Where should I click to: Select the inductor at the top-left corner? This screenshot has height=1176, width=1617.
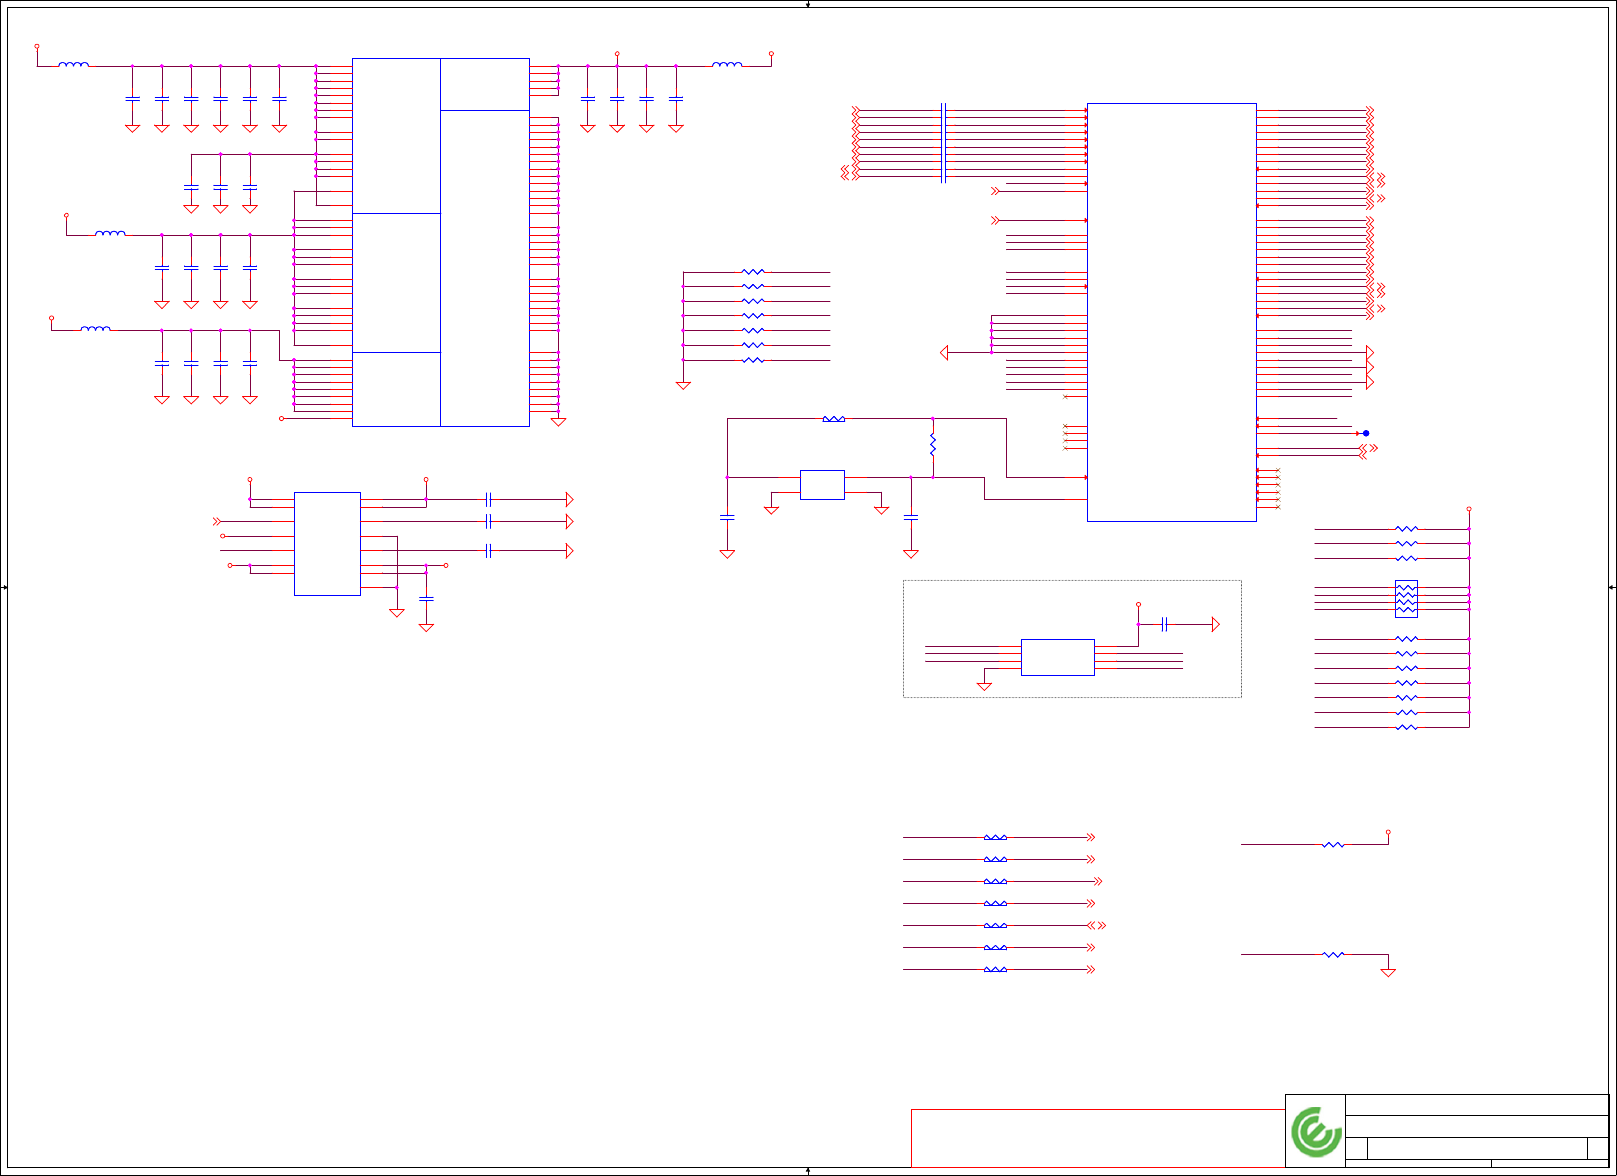click(74, 65)
